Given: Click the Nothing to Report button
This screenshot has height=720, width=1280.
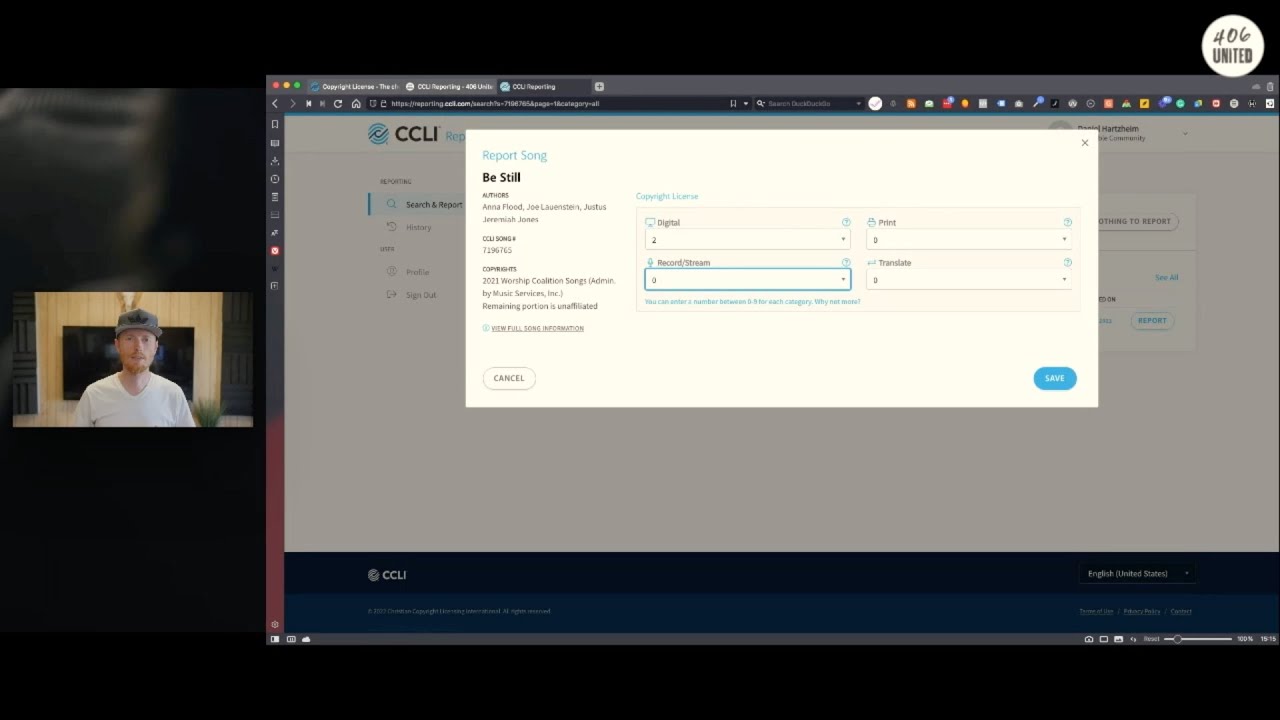Looking at the screenshot, I should pyautogui.click(x=1136, y=221).
